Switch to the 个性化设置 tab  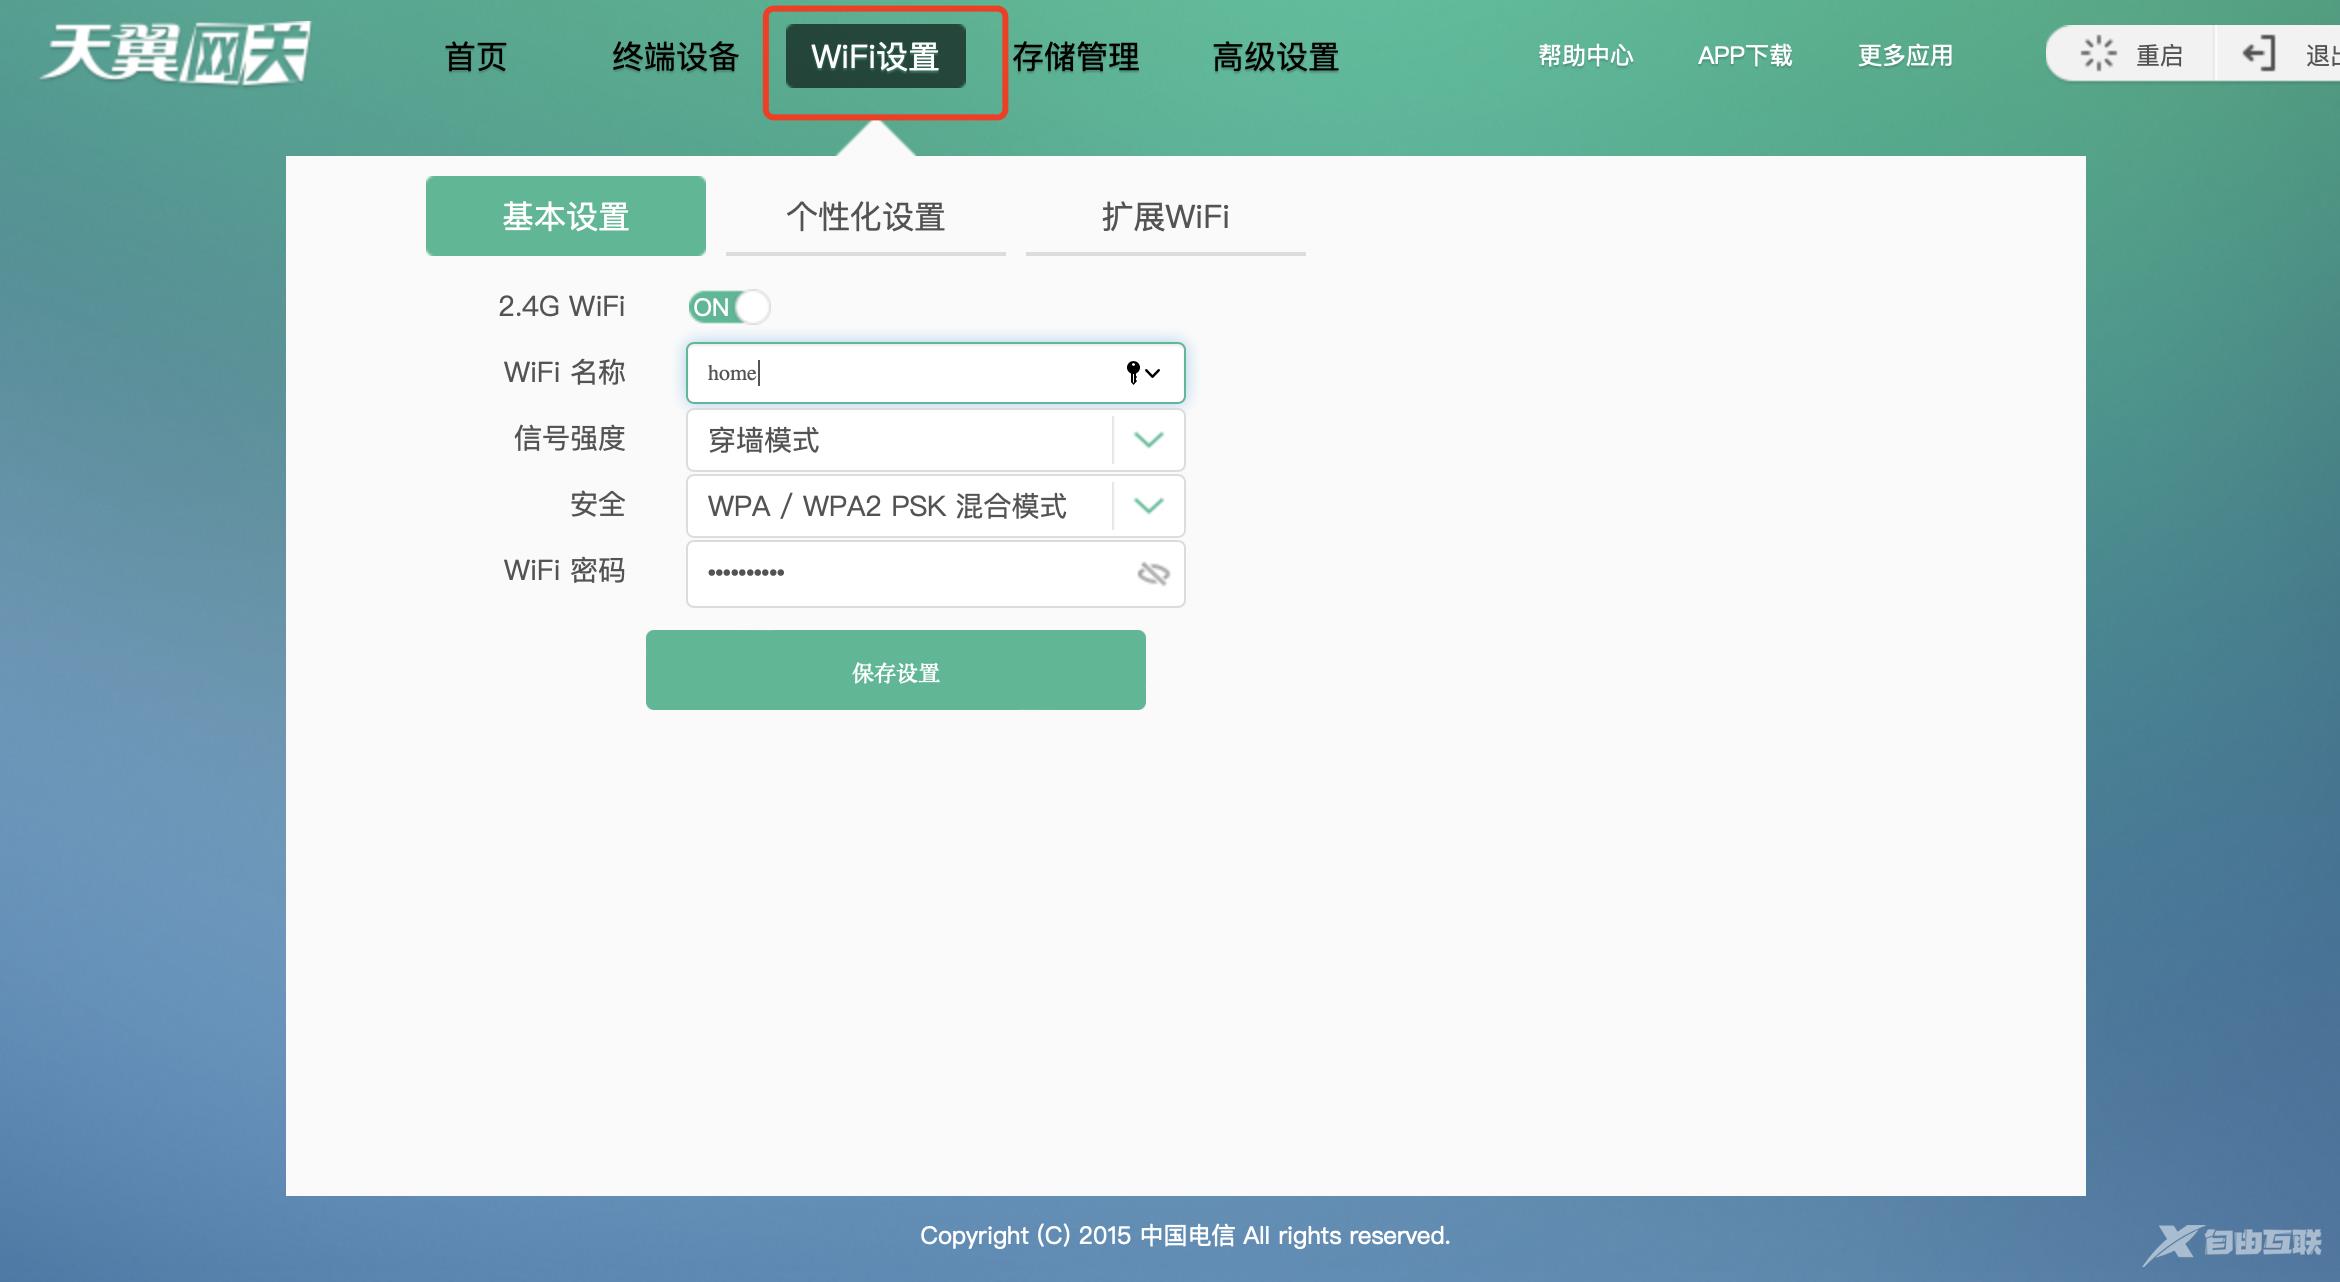tap(866, 216)
